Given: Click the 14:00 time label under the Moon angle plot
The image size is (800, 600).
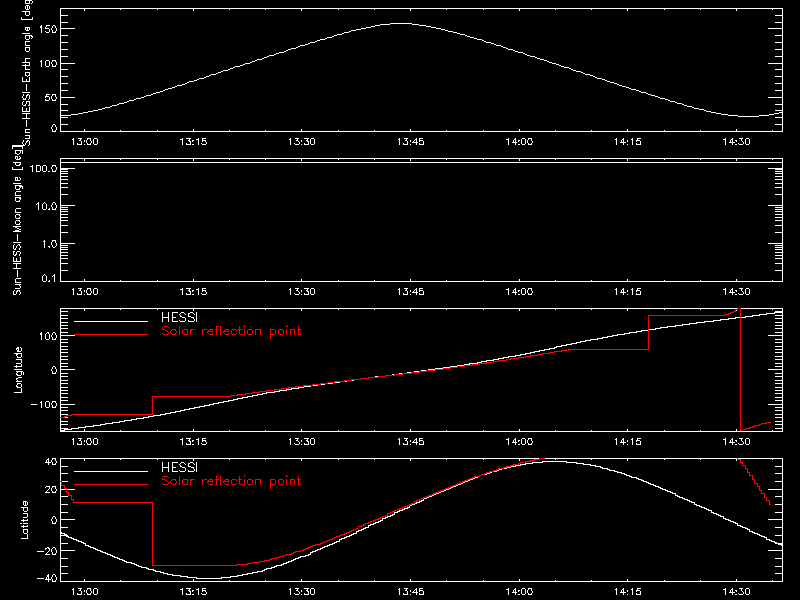Looking at the screenshot, I should (519, 292).
